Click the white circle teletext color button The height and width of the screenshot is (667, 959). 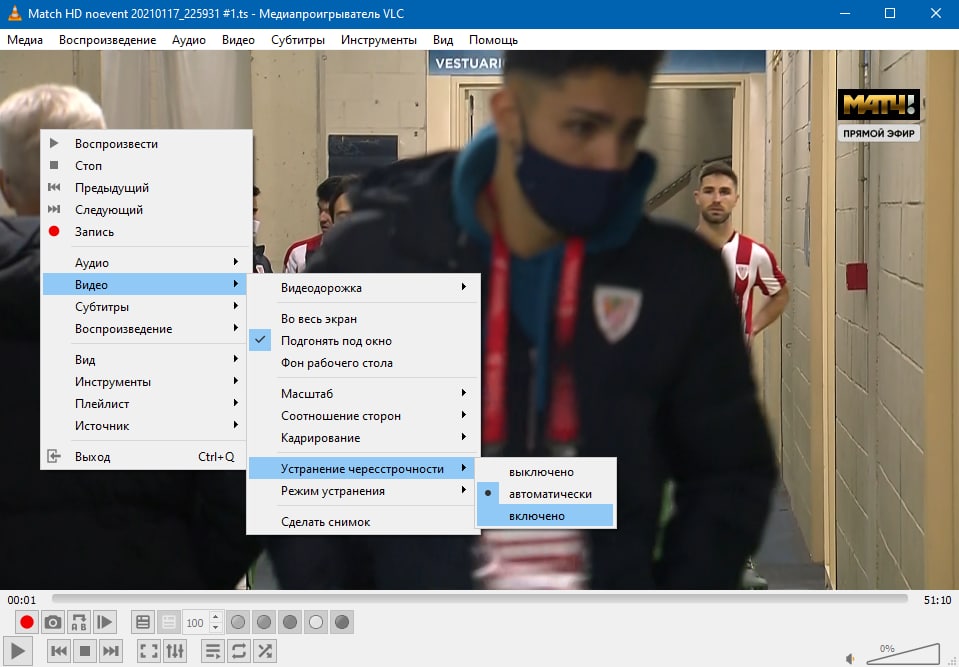[x=316, y=622]
